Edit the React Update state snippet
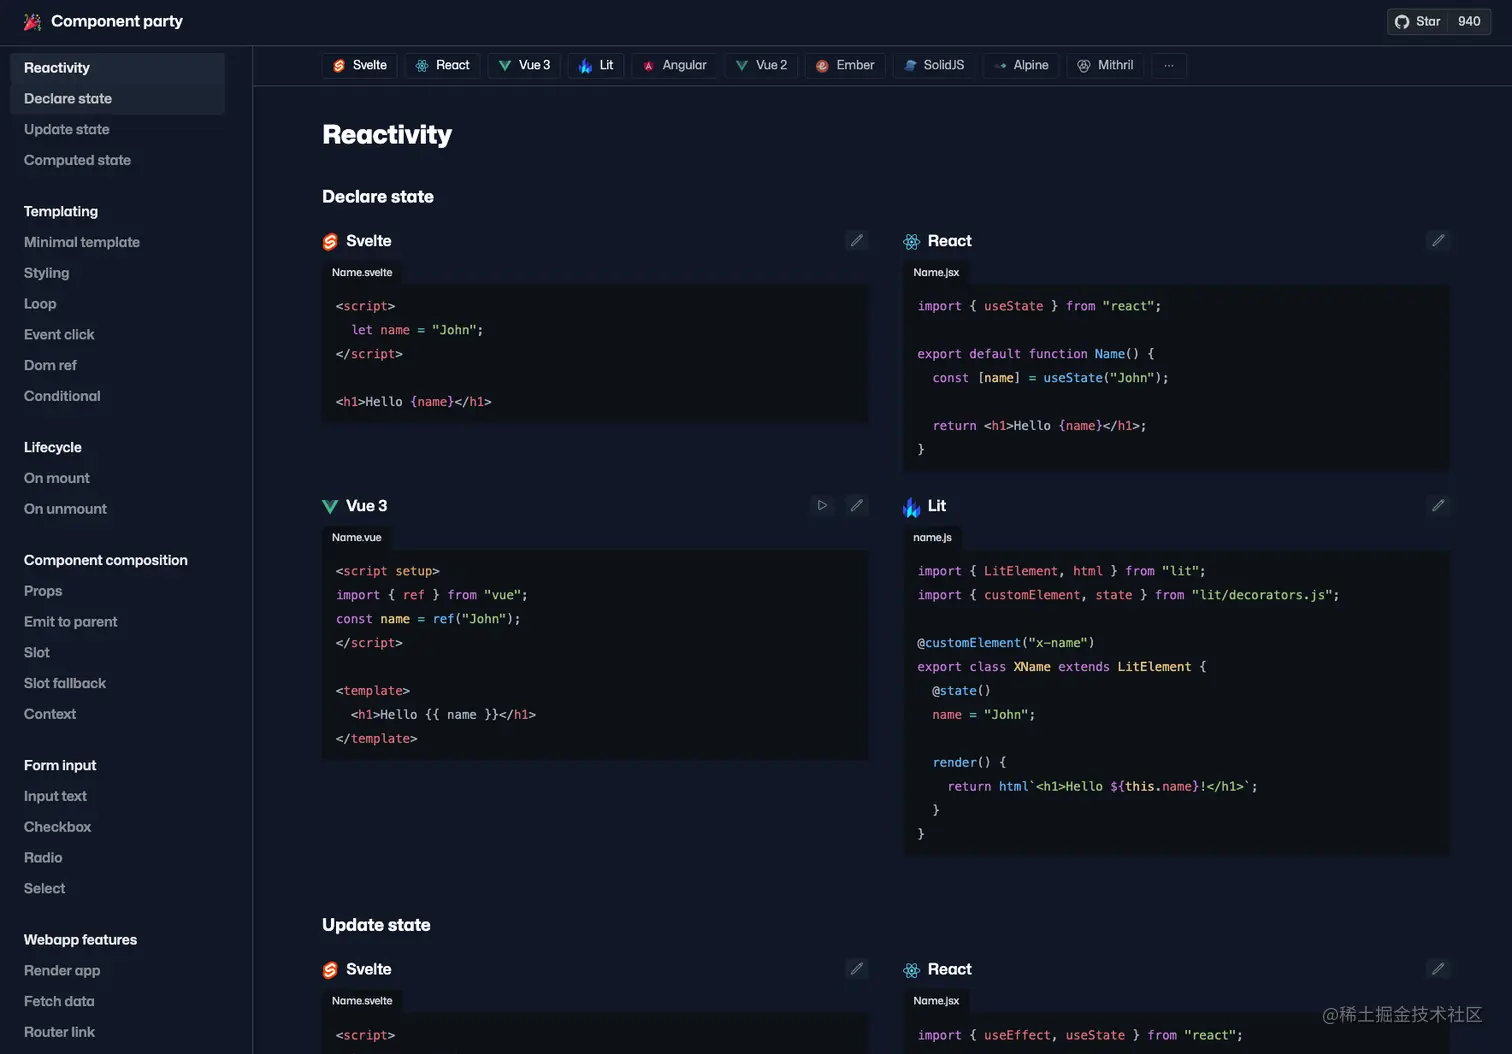 tap(1438, 968)
